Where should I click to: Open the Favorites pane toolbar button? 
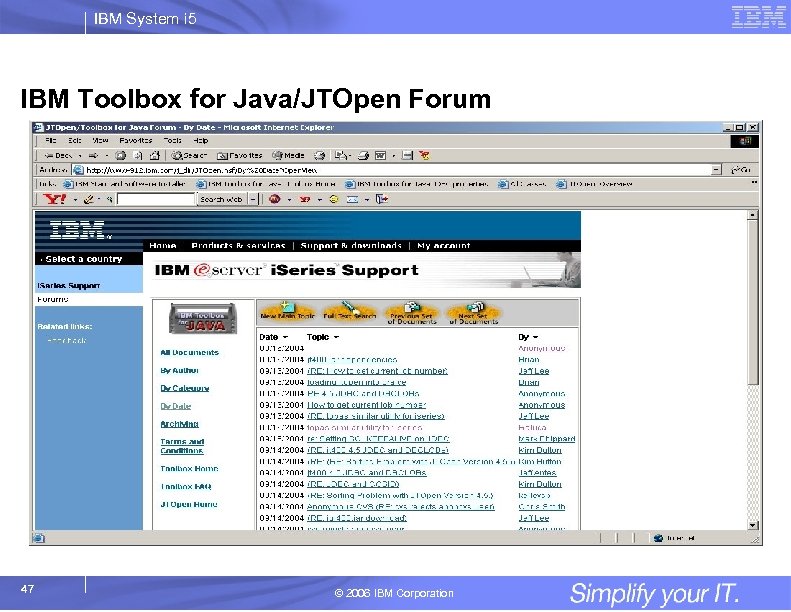tap(240, 155)
